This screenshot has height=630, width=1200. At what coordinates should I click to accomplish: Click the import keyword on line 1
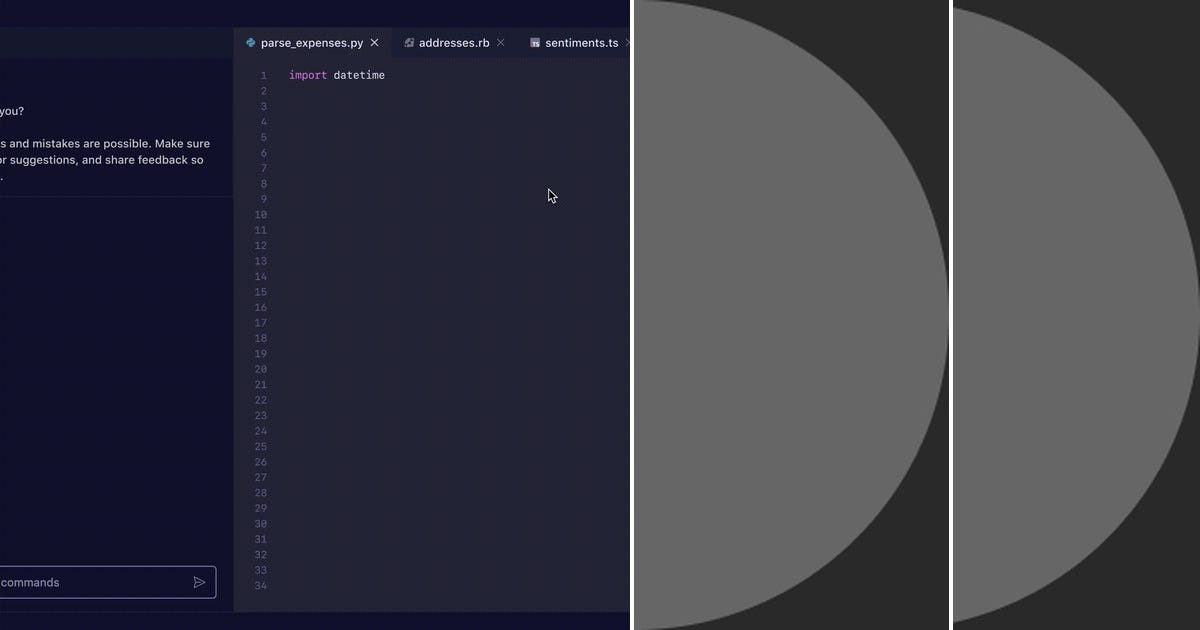click(306, 74)
